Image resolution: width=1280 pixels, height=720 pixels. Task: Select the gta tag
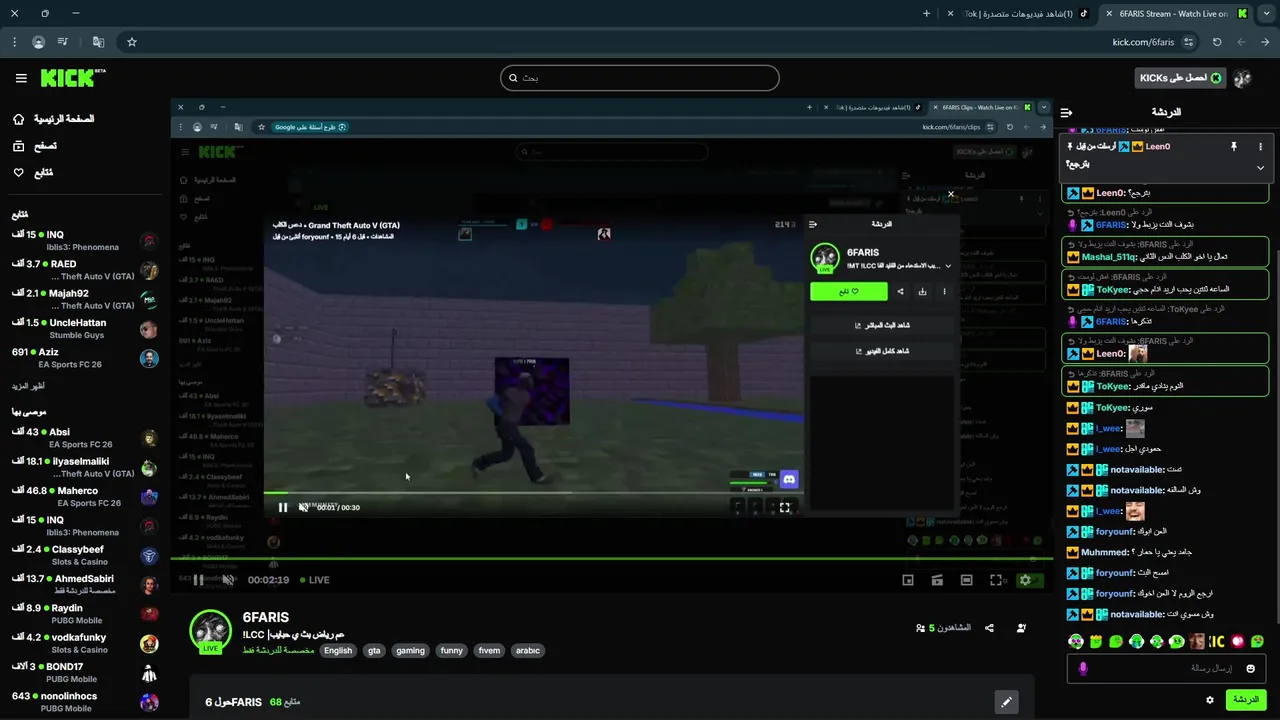click(374, 651)
